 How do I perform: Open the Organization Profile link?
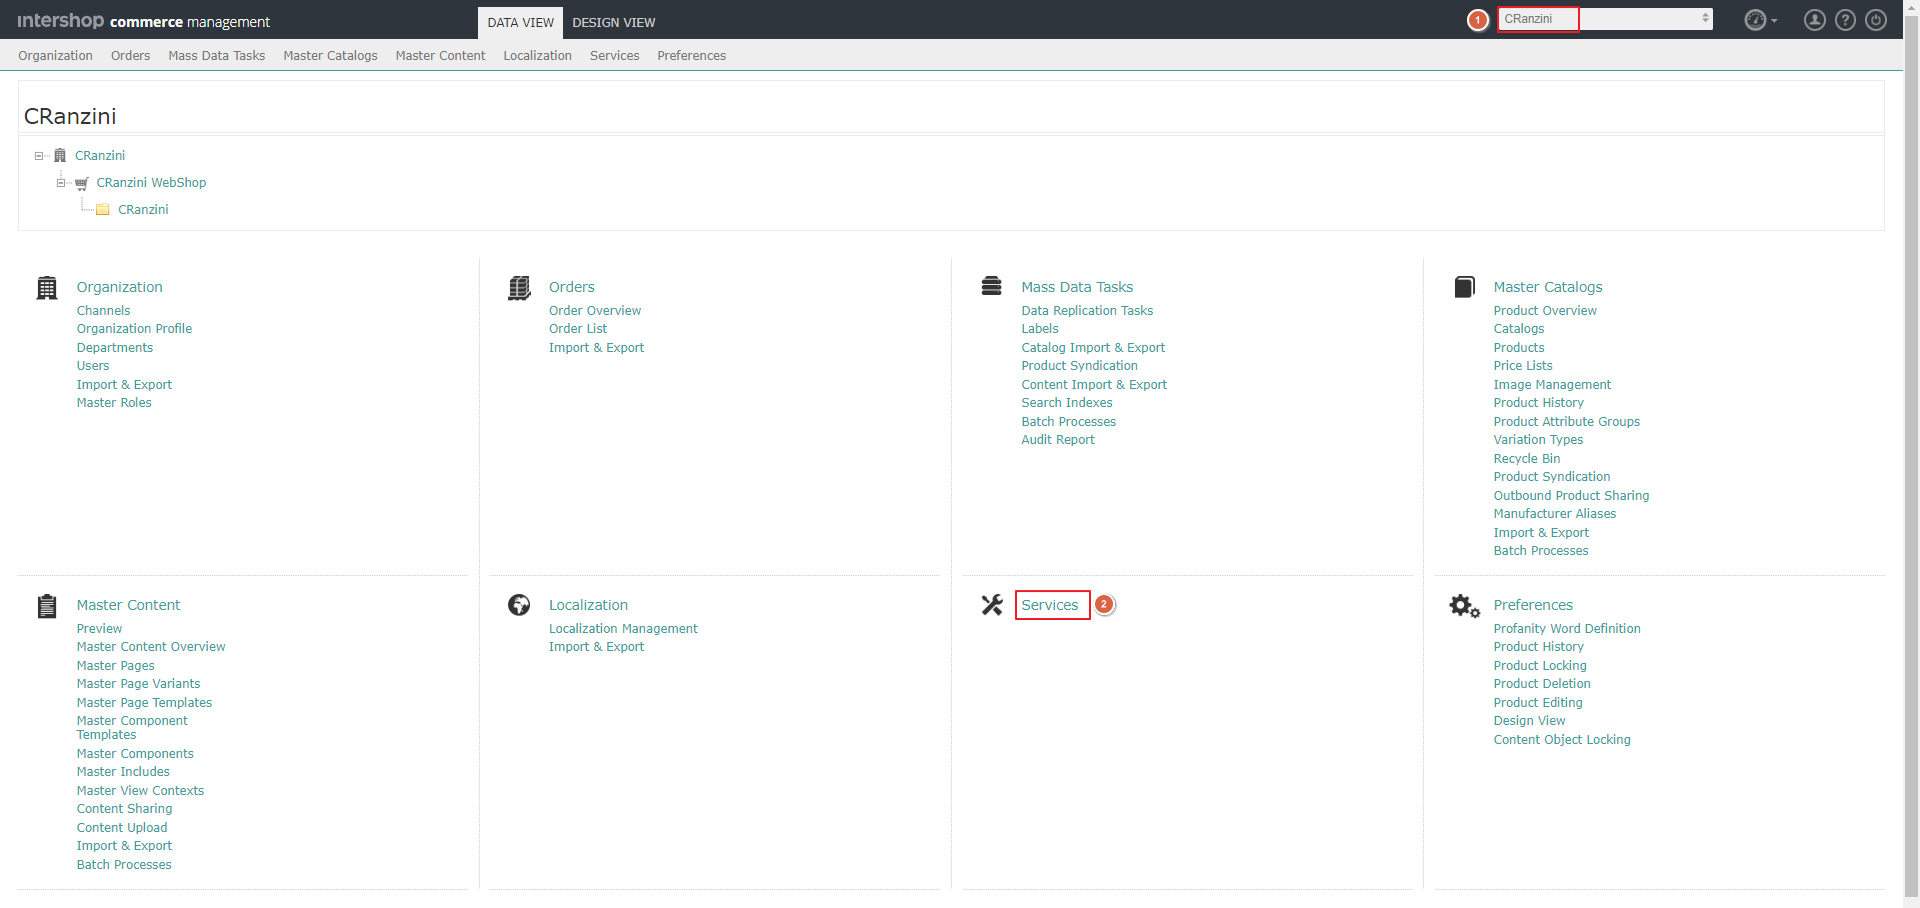[134, 329]
